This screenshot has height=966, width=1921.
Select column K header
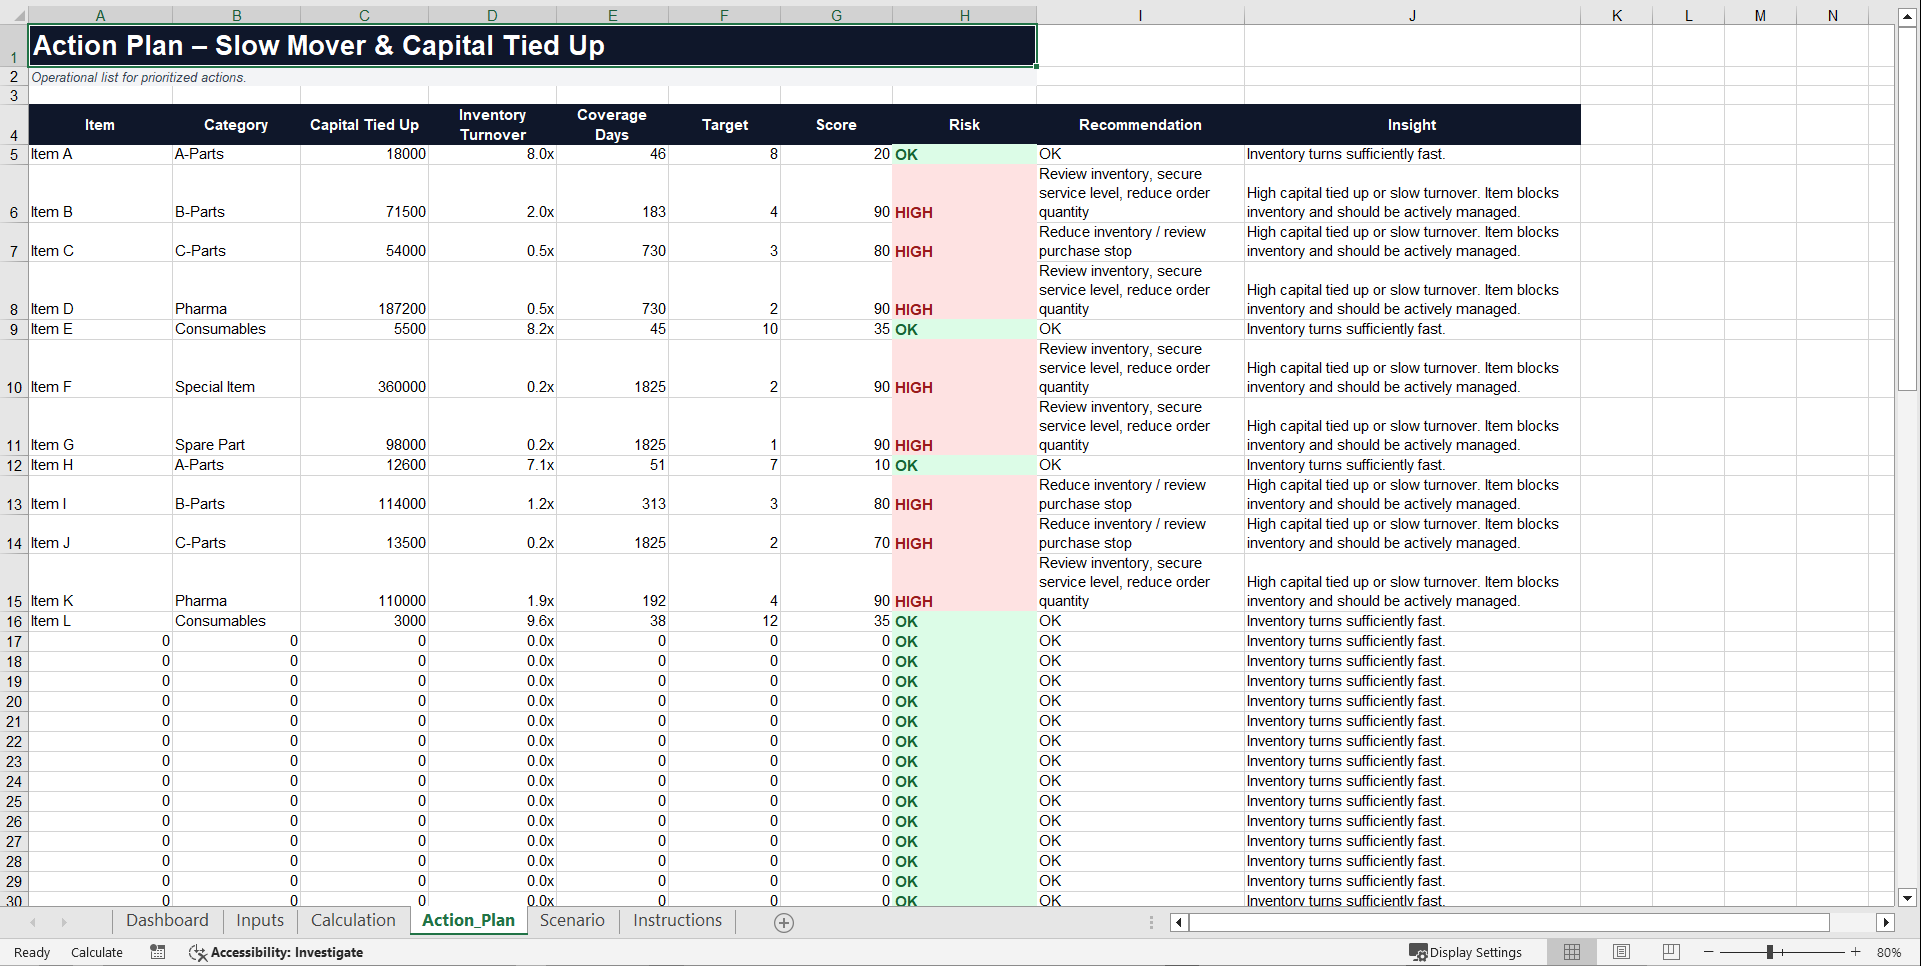tap(1616, 15)
